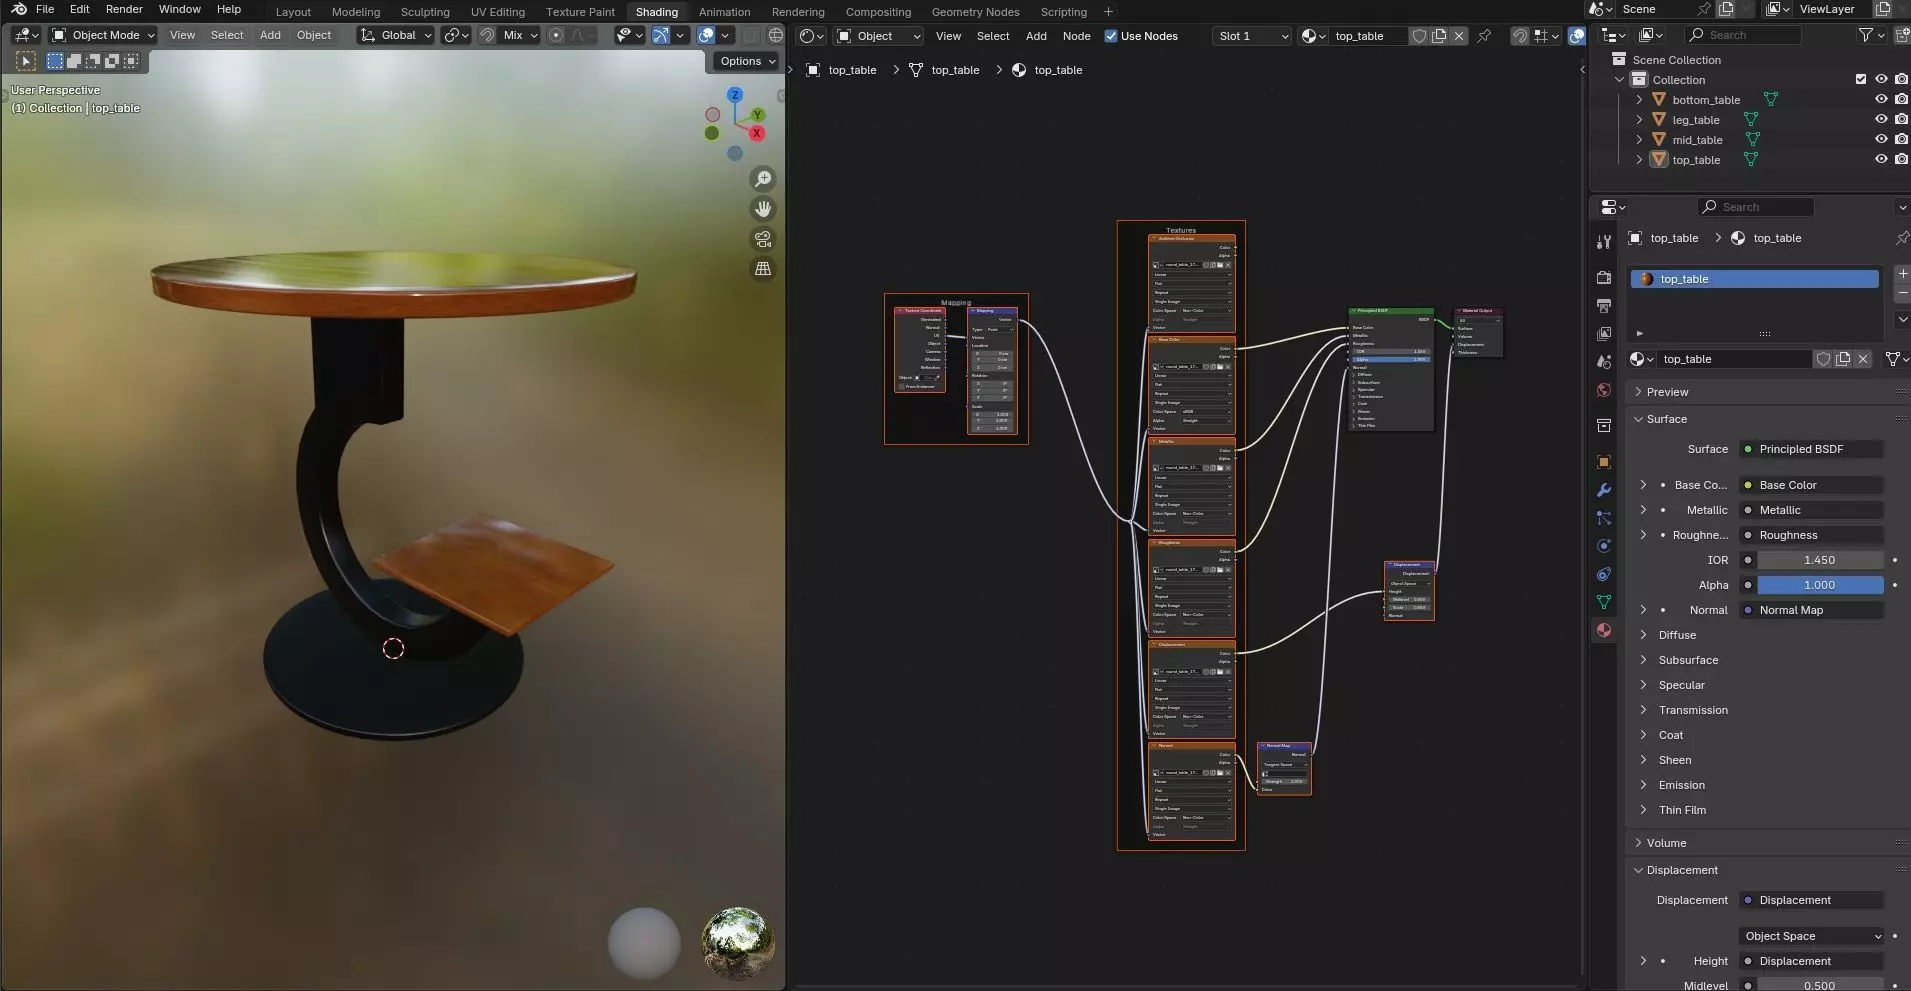1911x991 pixels.
Task: Toggle fake user shield in node editor header
Action: 1419,36
